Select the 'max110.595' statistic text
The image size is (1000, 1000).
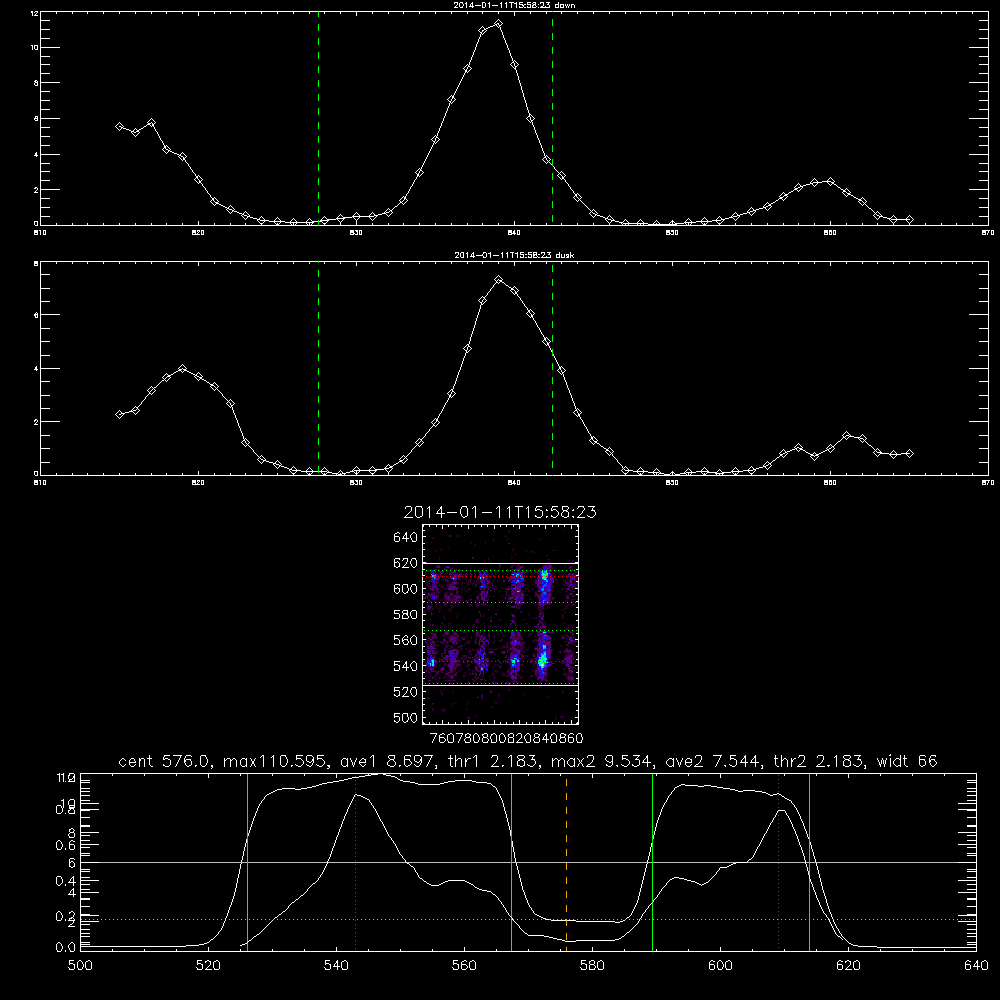coord(273,761)
